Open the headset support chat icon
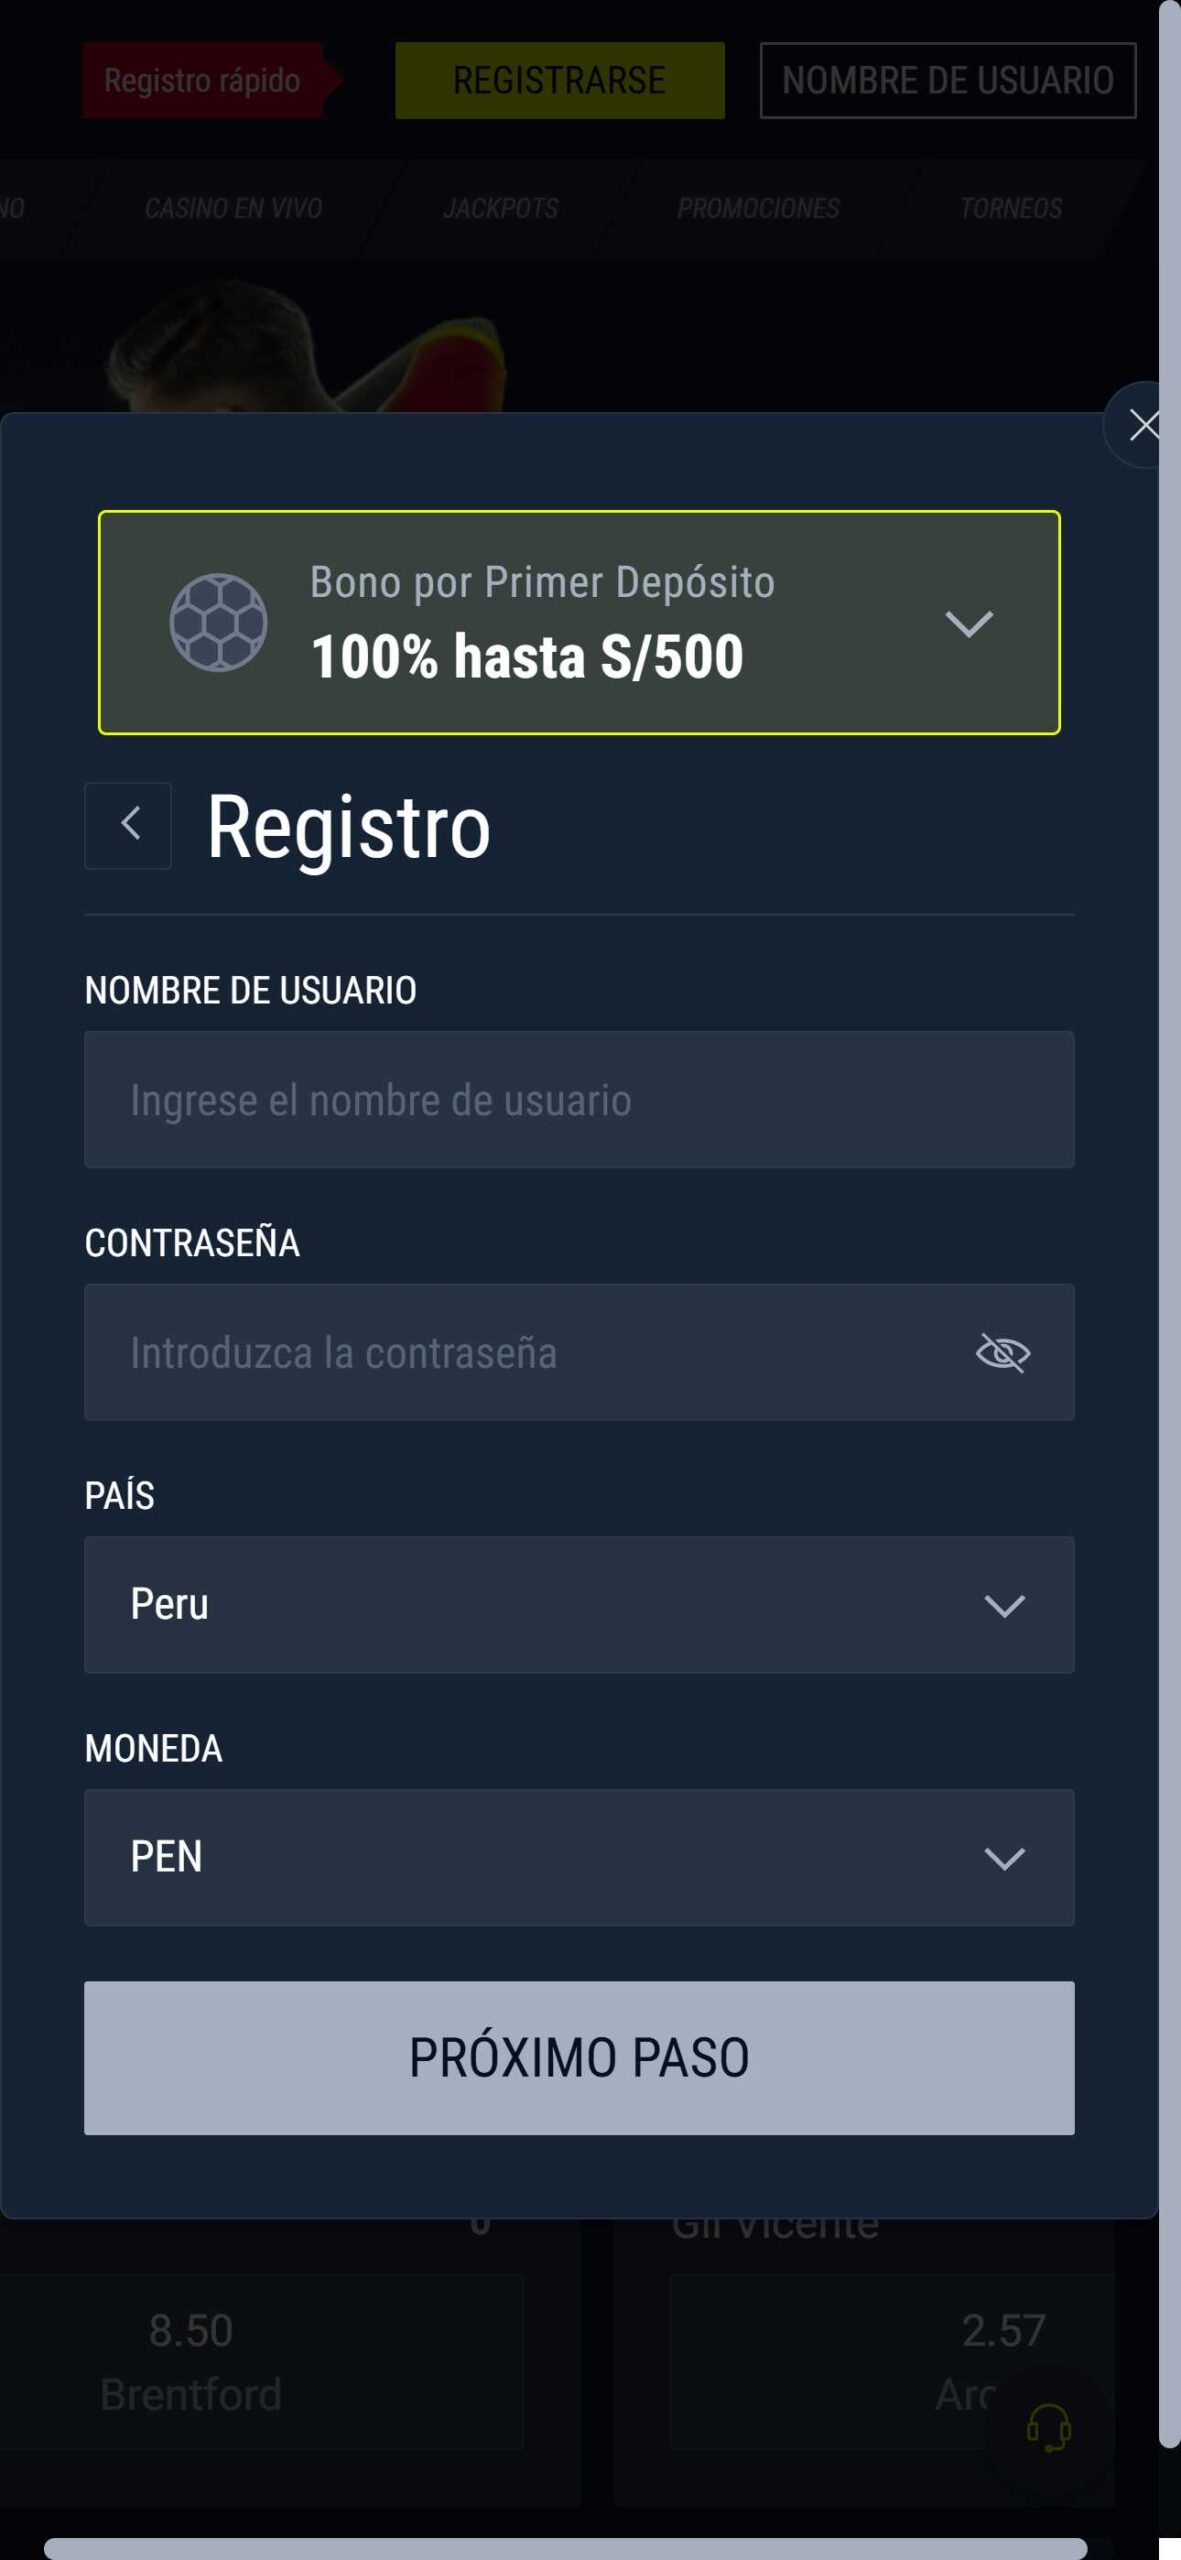This screenshot has width=1181, height=2560. [1048, 2427]
